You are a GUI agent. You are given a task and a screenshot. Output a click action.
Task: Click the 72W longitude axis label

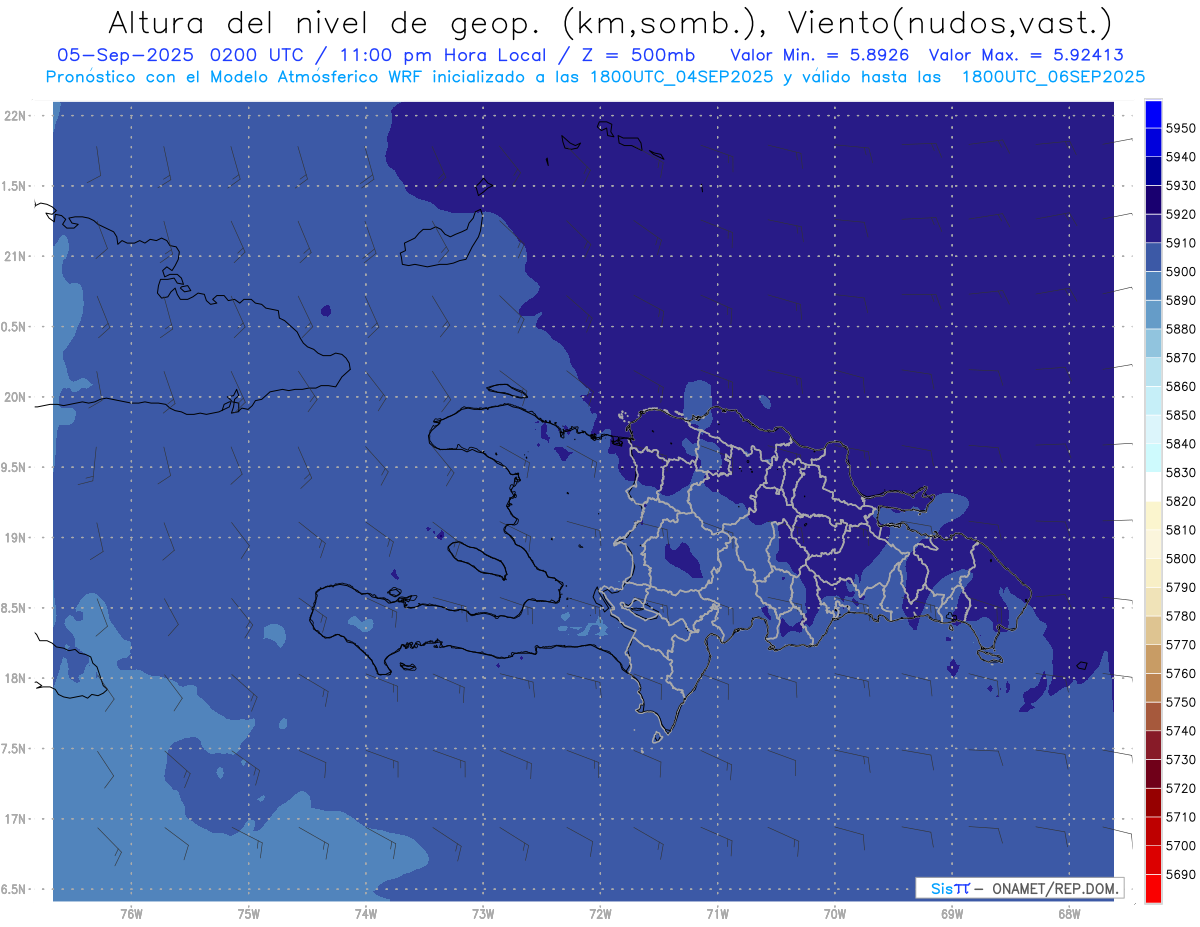point(600,914)
